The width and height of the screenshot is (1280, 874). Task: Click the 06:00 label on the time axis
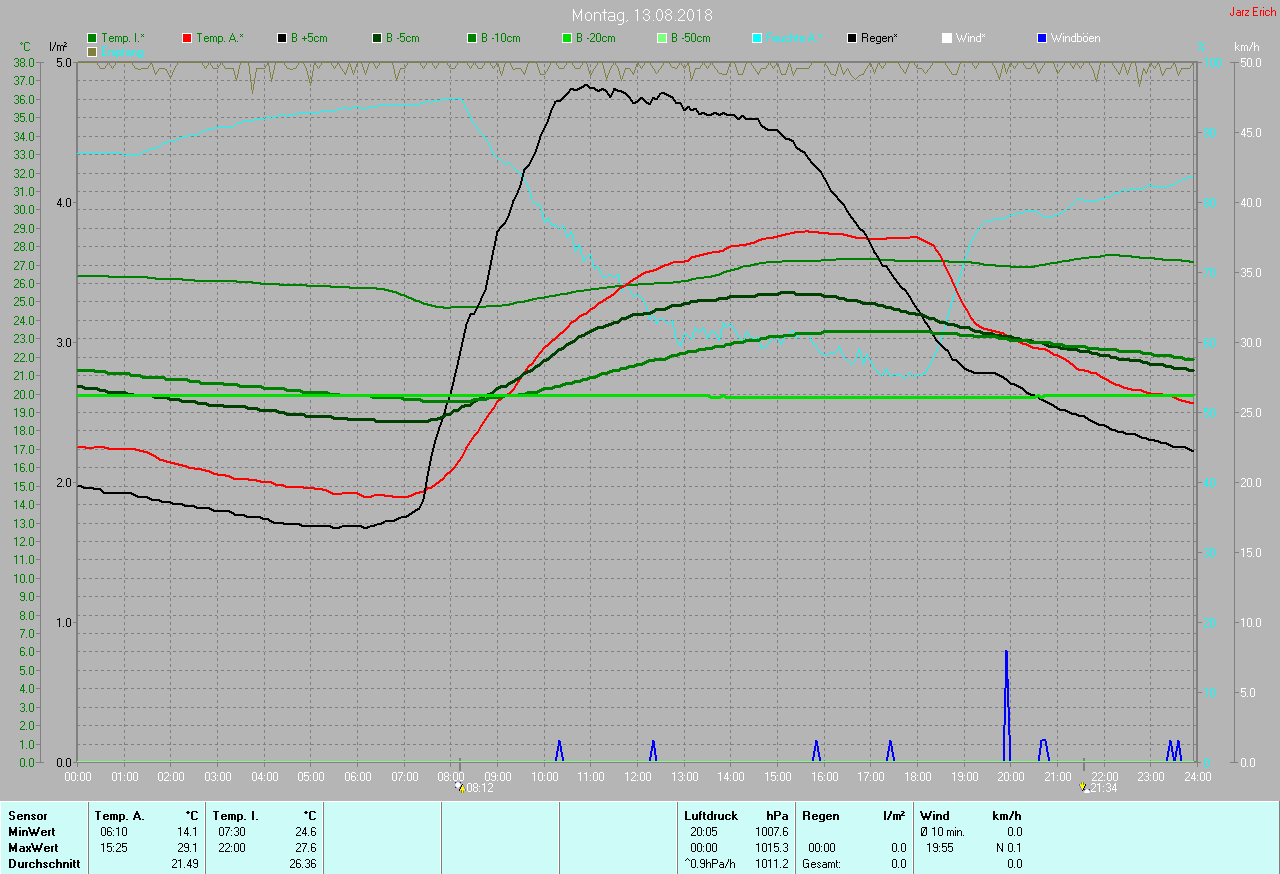click(x=358, y=776)
